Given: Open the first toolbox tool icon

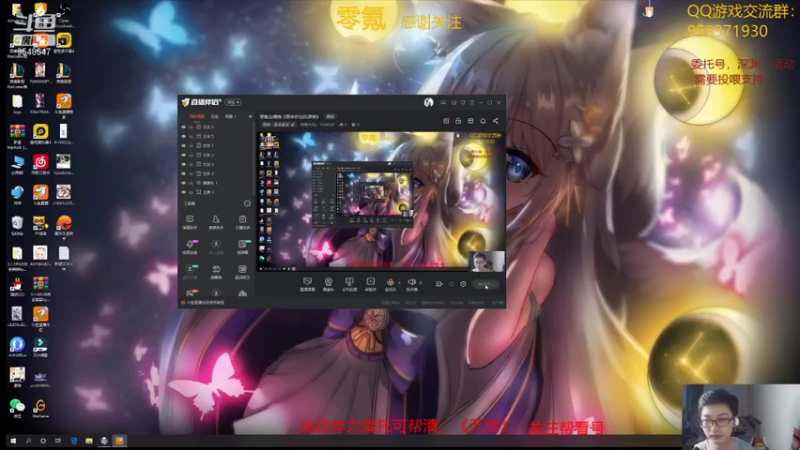Looking at the screenshot, I should click(x=190, y=221).
